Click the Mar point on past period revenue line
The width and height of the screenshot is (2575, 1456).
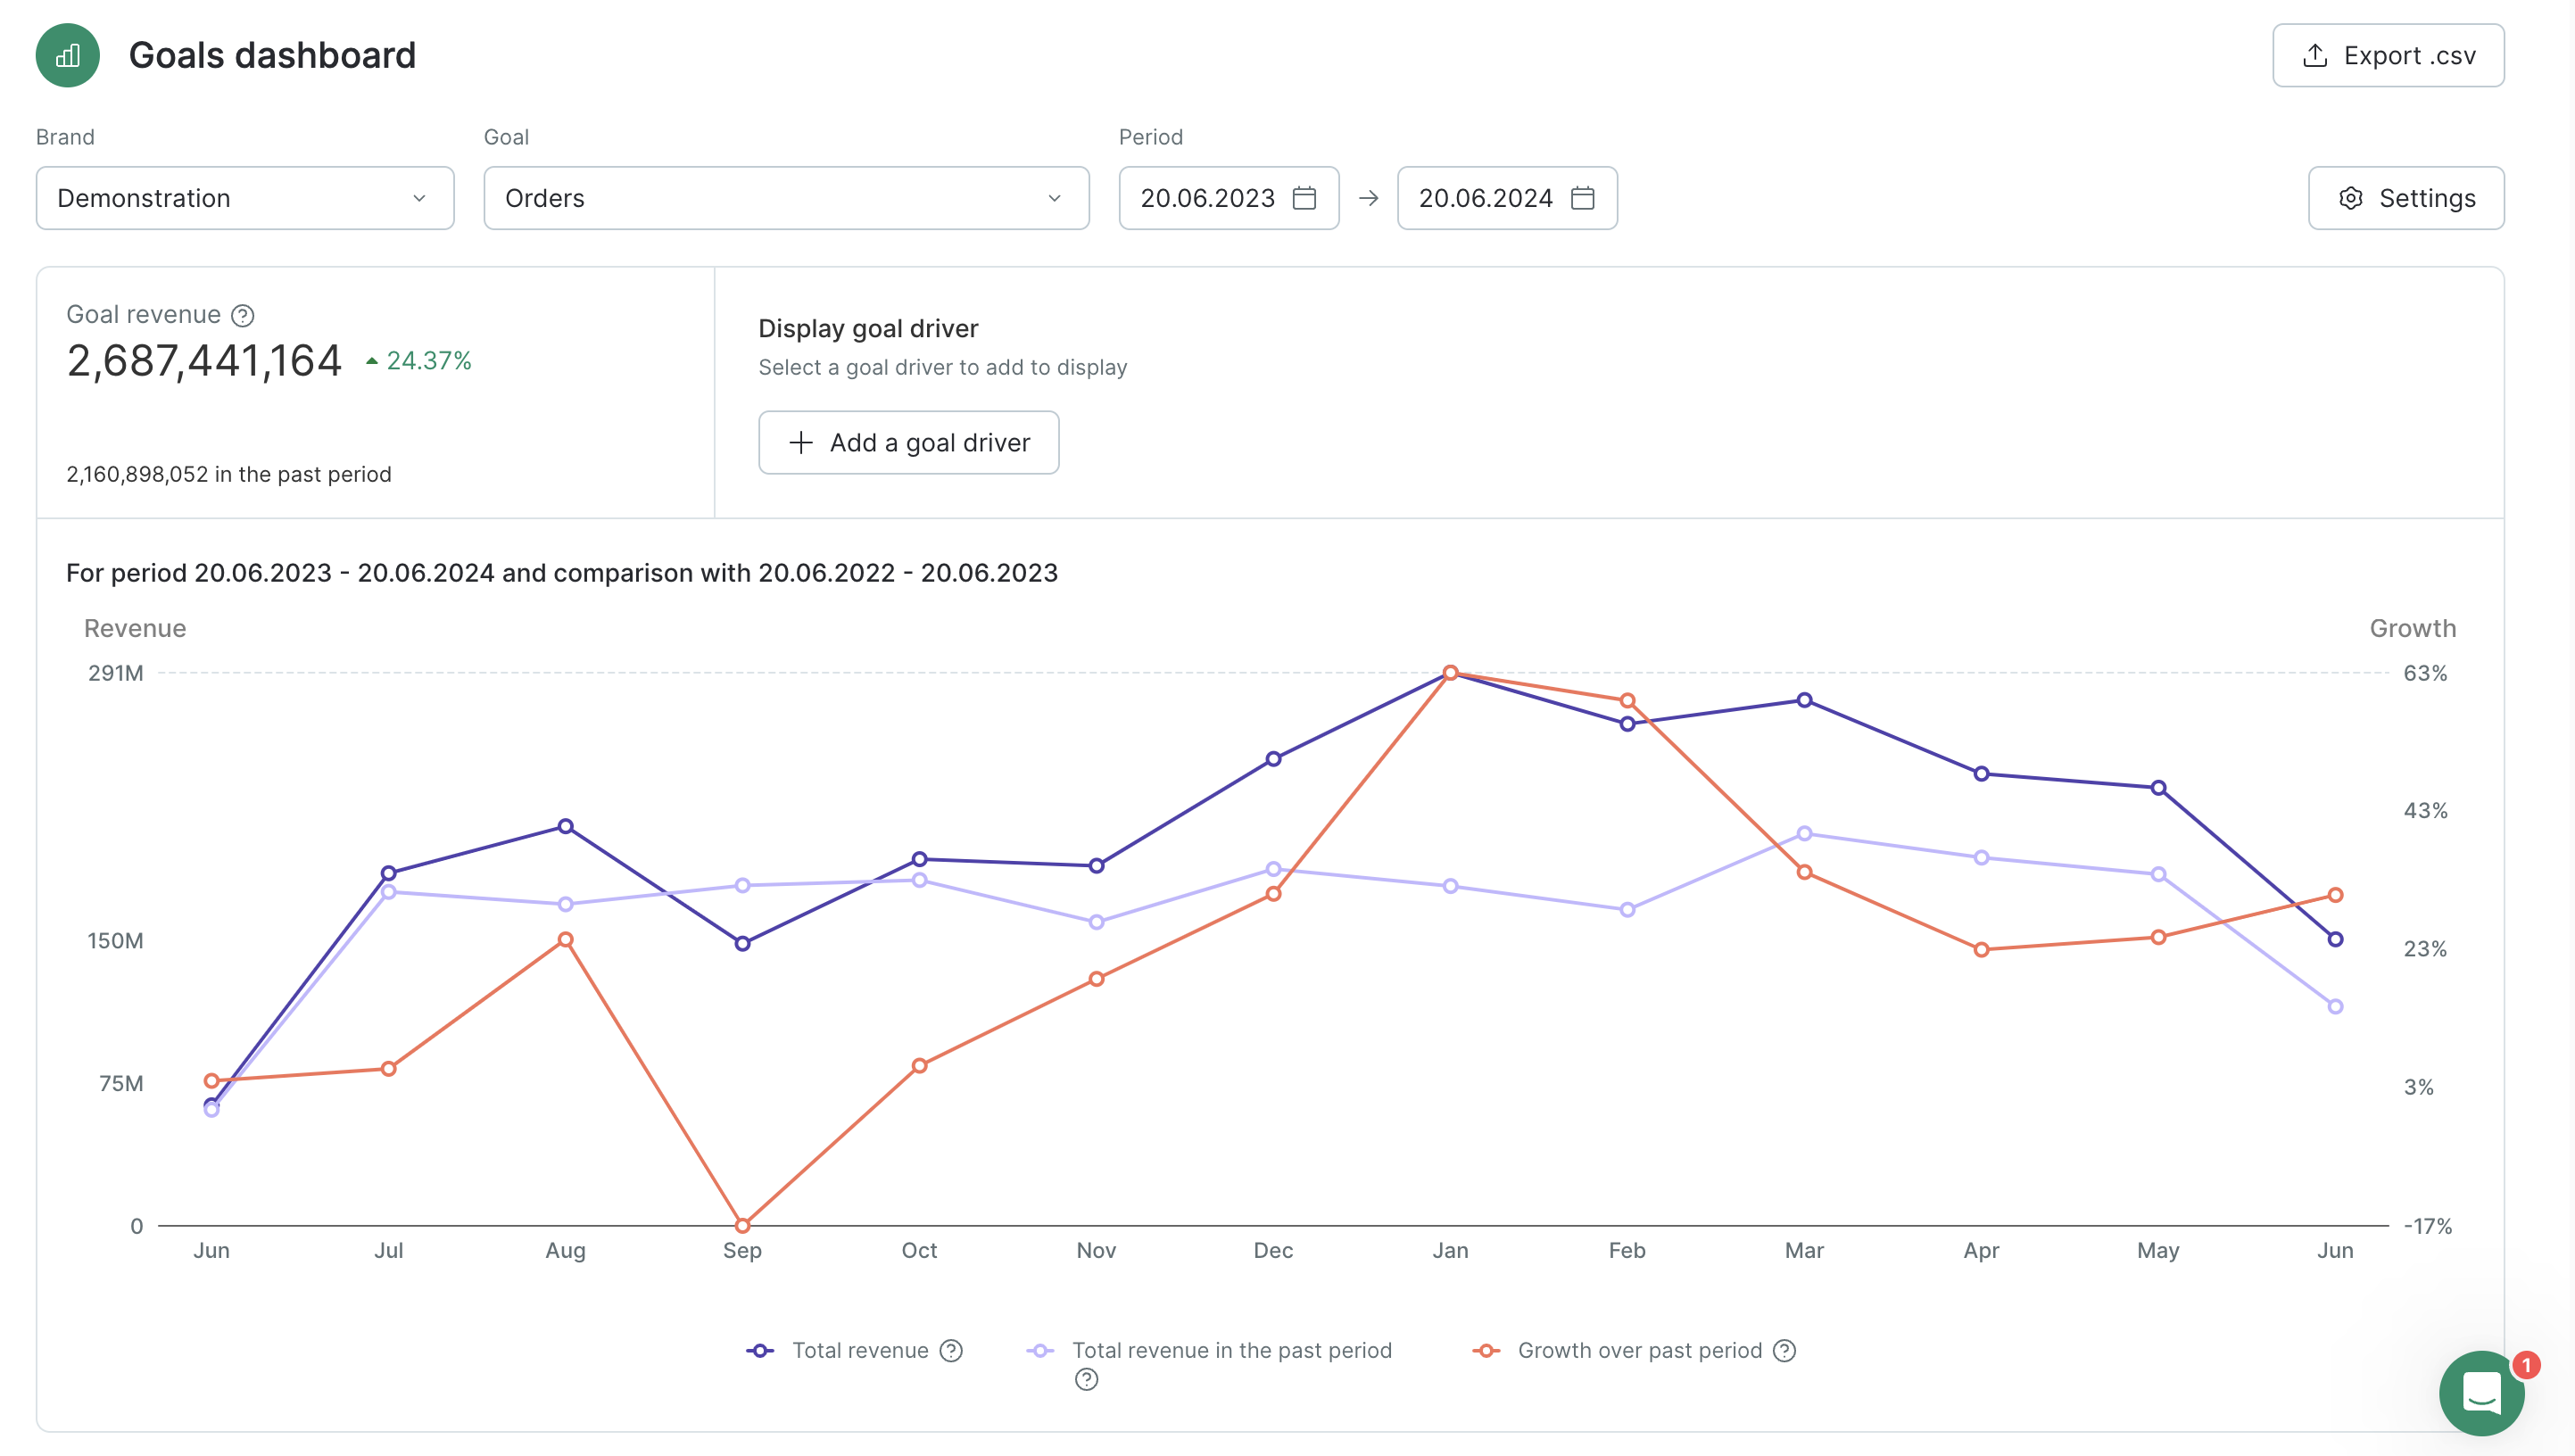[1804, 833]
